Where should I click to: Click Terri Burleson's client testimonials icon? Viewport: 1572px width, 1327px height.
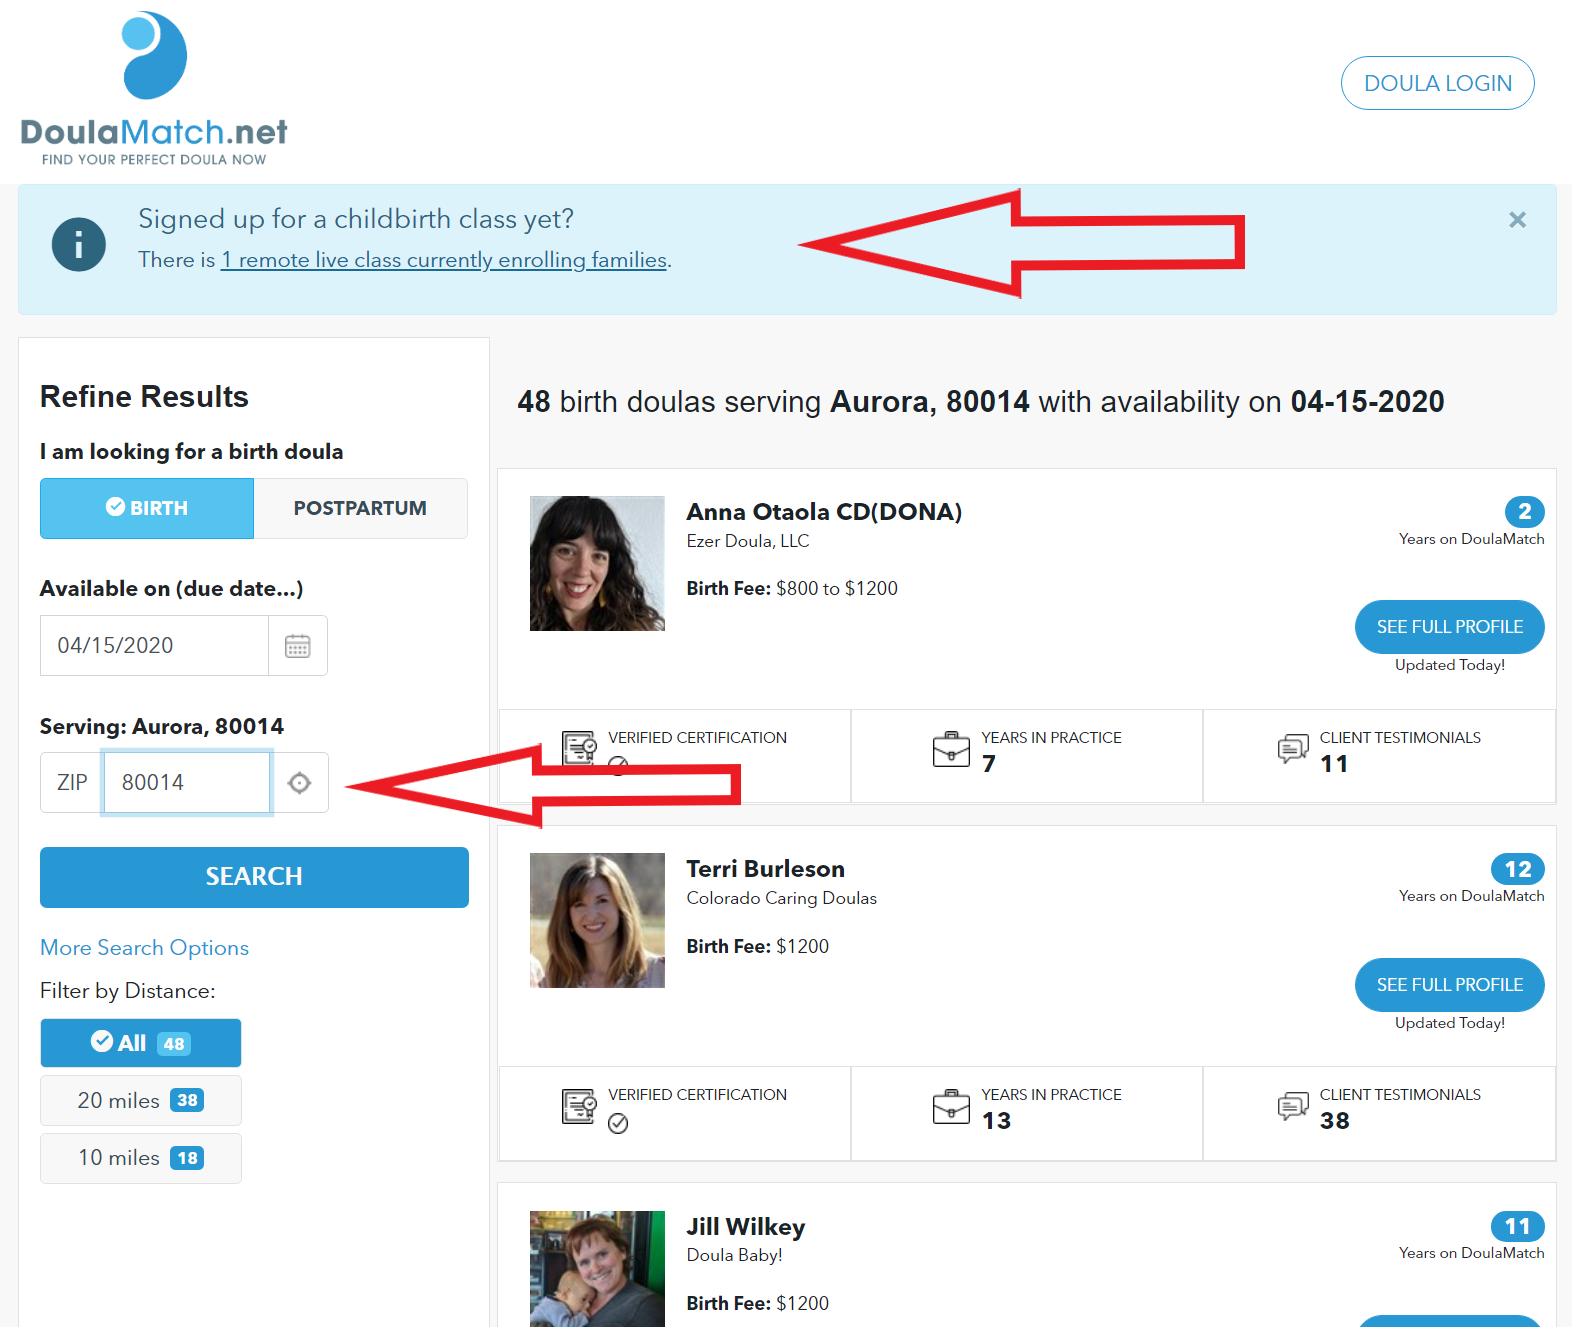1293,1105
